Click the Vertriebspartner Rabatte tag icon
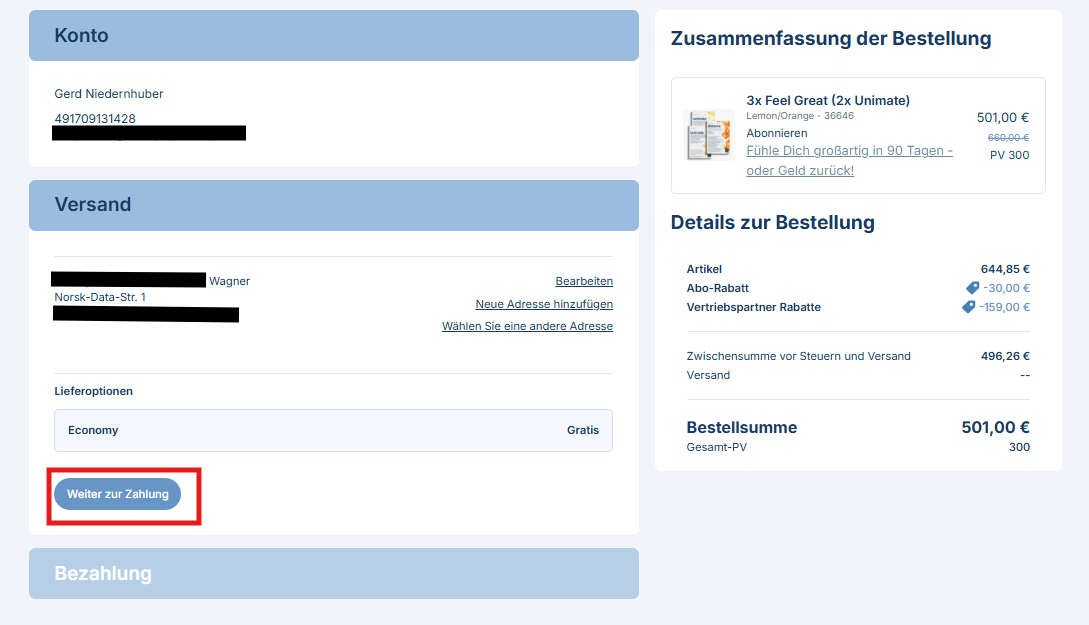This screenshot has width=1089, height=625. point(968,307)
